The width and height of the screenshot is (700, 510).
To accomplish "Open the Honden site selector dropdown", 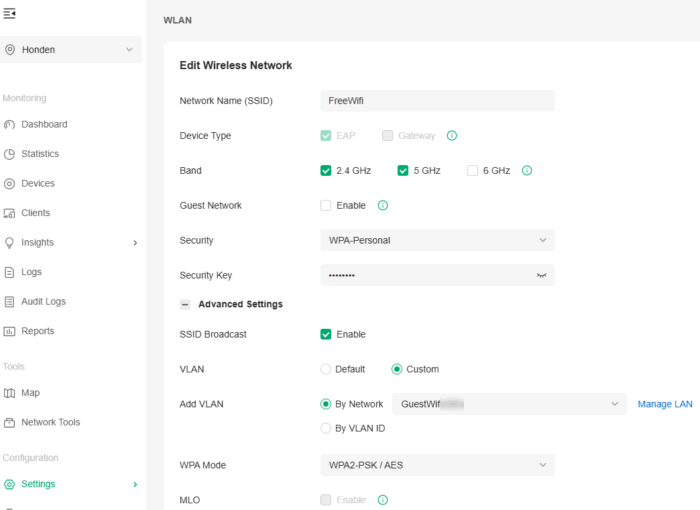I will (x=70, y=50).
